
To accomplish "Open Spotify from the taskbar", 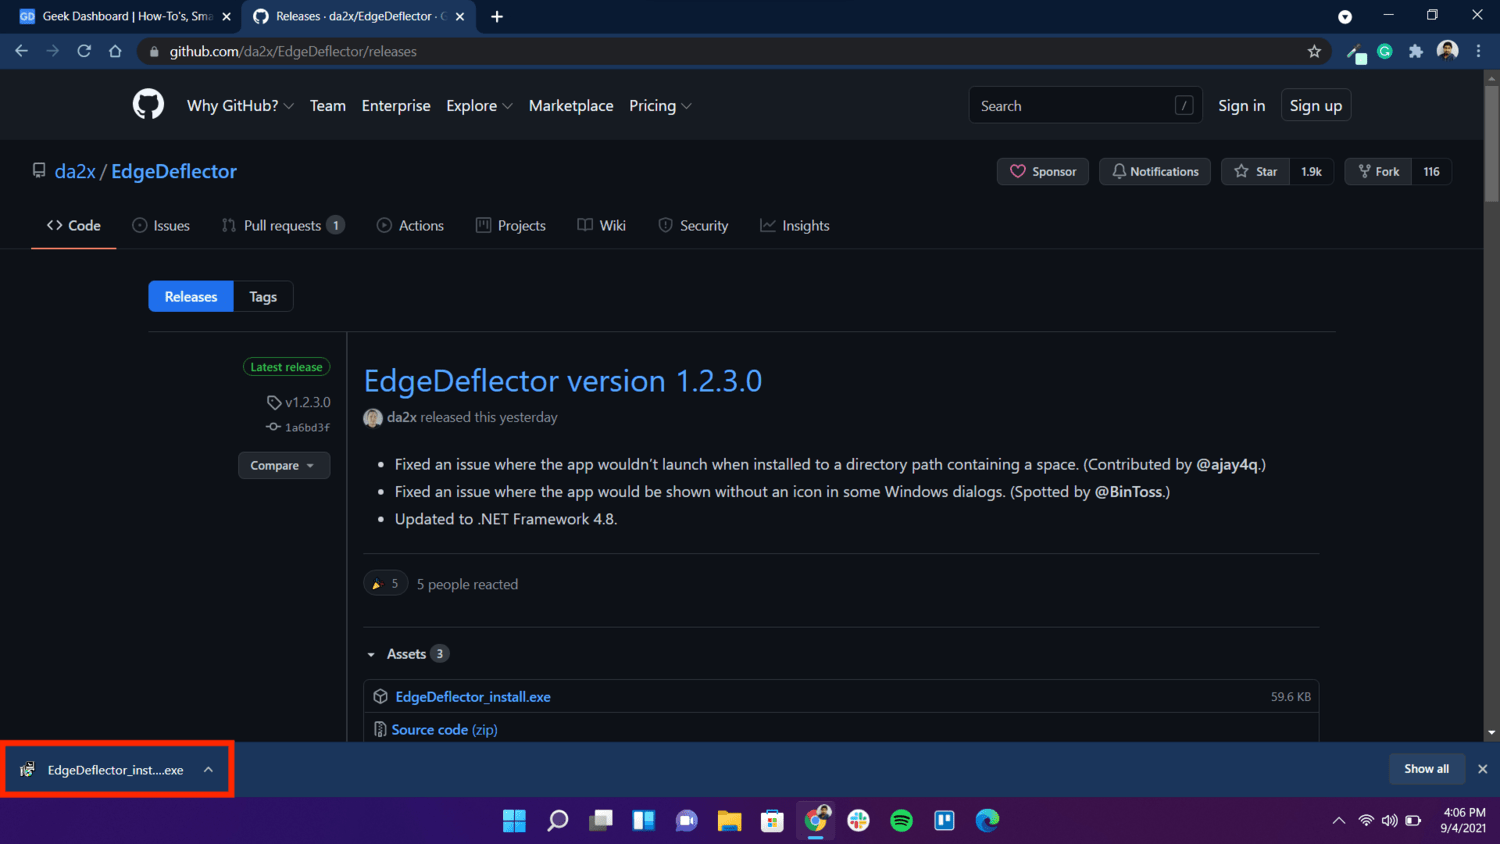I will tap(901, 821).
